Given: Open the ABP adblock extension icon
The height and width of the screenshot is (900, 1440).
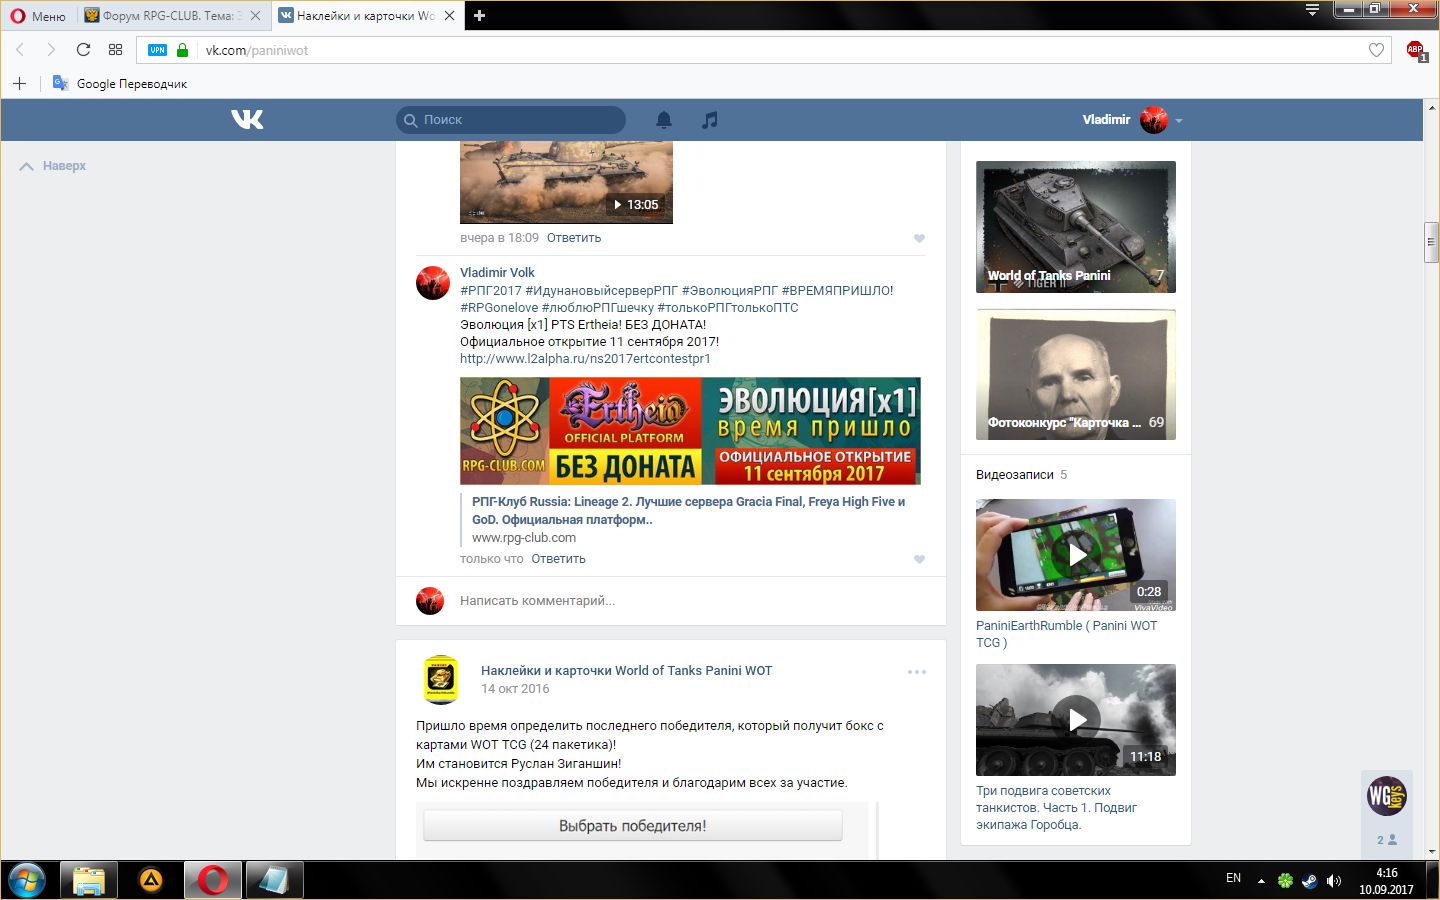Looking at the screenshot, I should tap(1416, 50).
